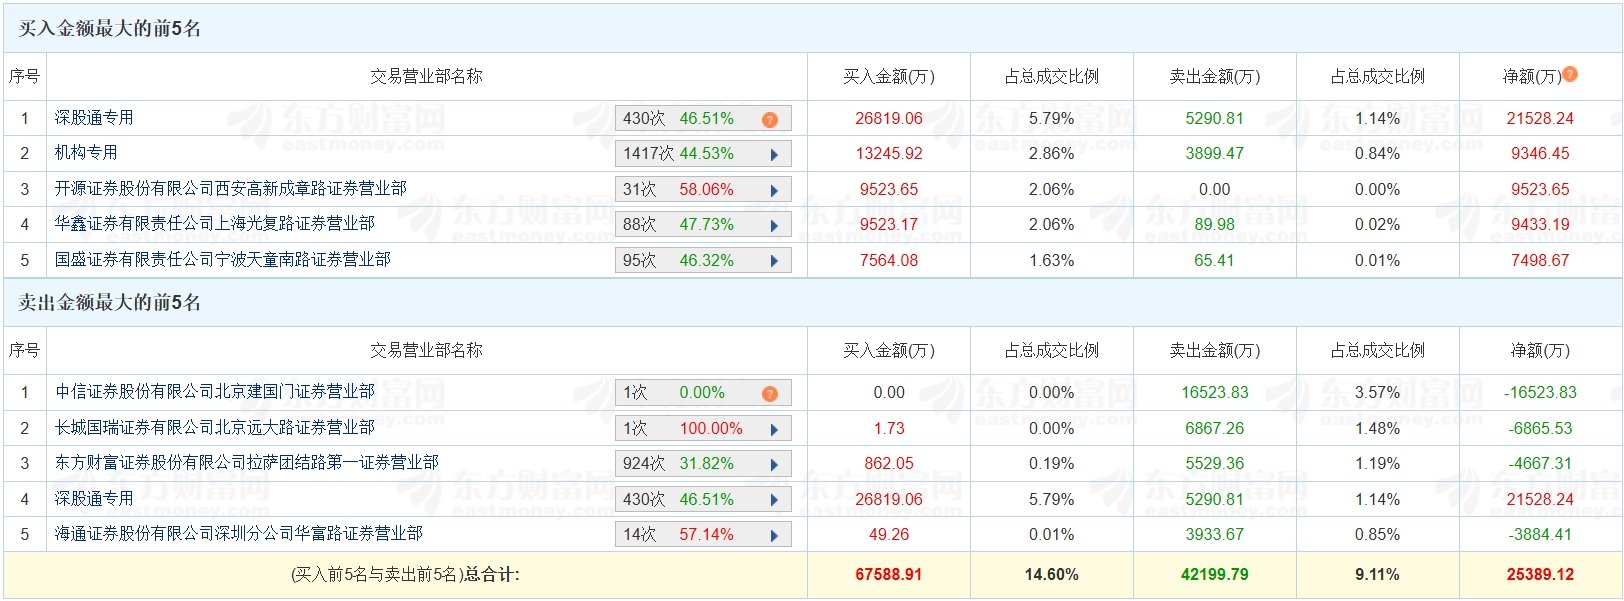Click orange question icon in 中信证券 row
Screen dimensions: 1624x601
[x=769, y=393]
